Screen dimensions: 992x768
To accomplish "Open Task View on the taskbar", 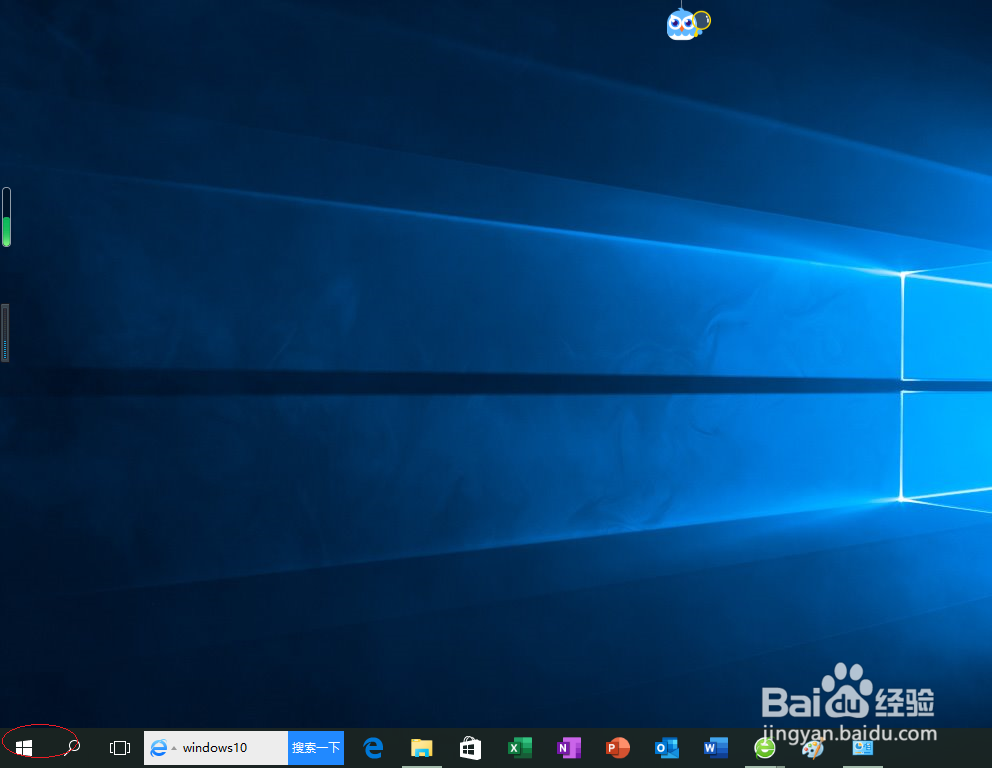I will [x=119, y=747].
